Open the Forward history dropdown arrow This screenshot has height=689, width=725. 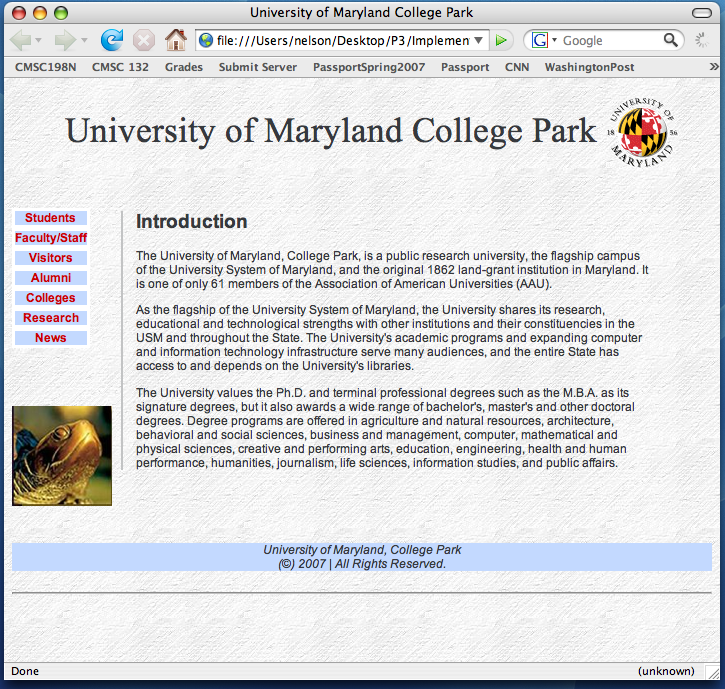[x=84, y=40]
